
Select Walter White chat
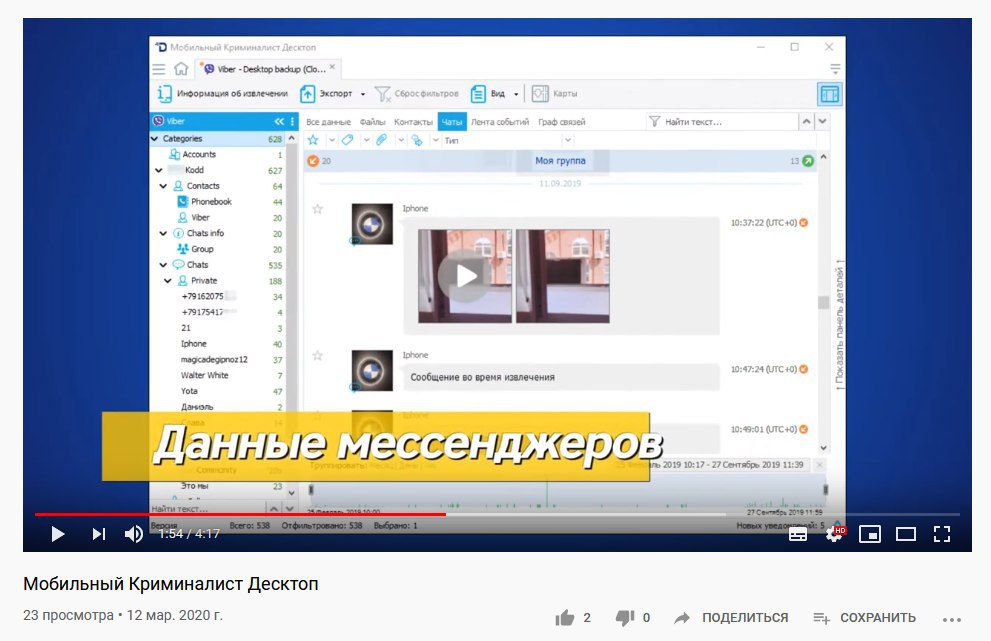[204, 375]
